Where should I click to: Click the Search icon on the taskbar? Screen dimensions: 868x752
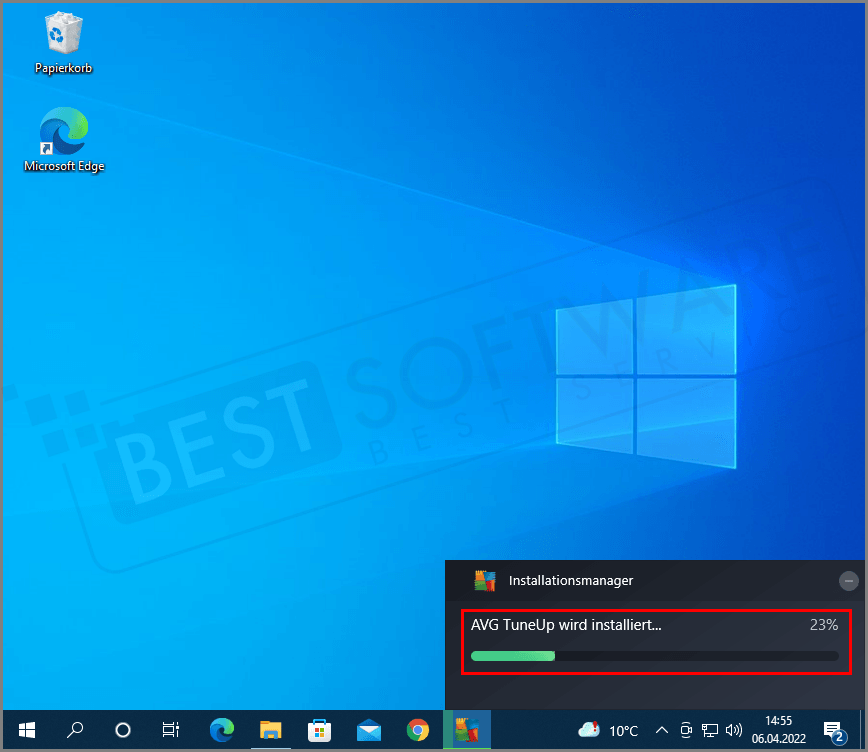(x=75, y=730)
